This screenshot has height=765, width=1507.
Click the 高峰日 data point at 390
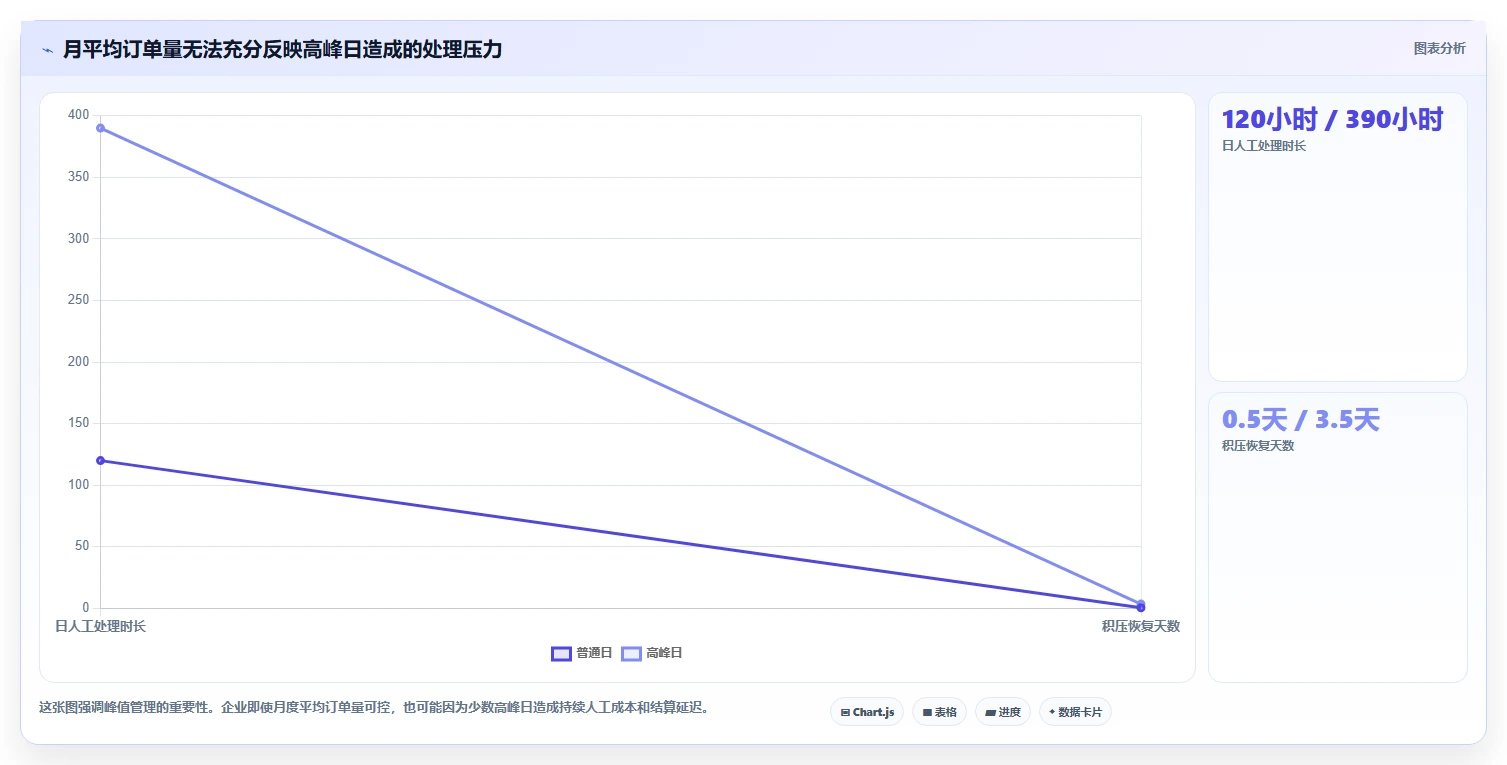pyautogui.click(x=100, y=128)
